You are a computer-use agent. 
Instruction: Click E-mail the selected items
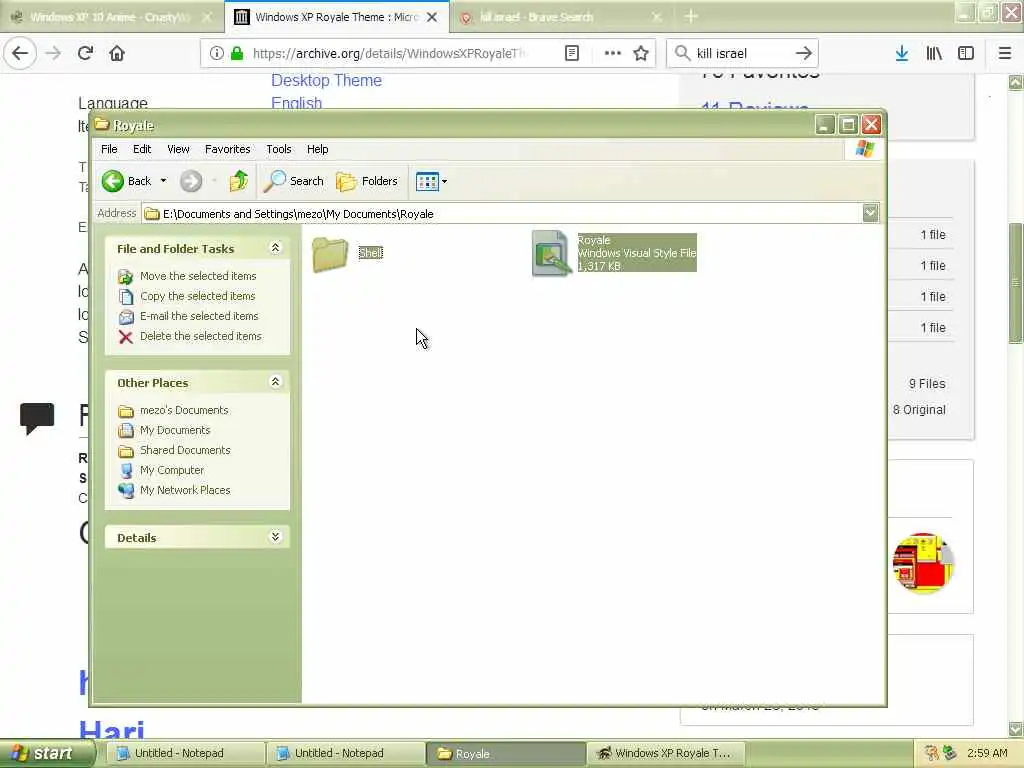tap(199, 316)
